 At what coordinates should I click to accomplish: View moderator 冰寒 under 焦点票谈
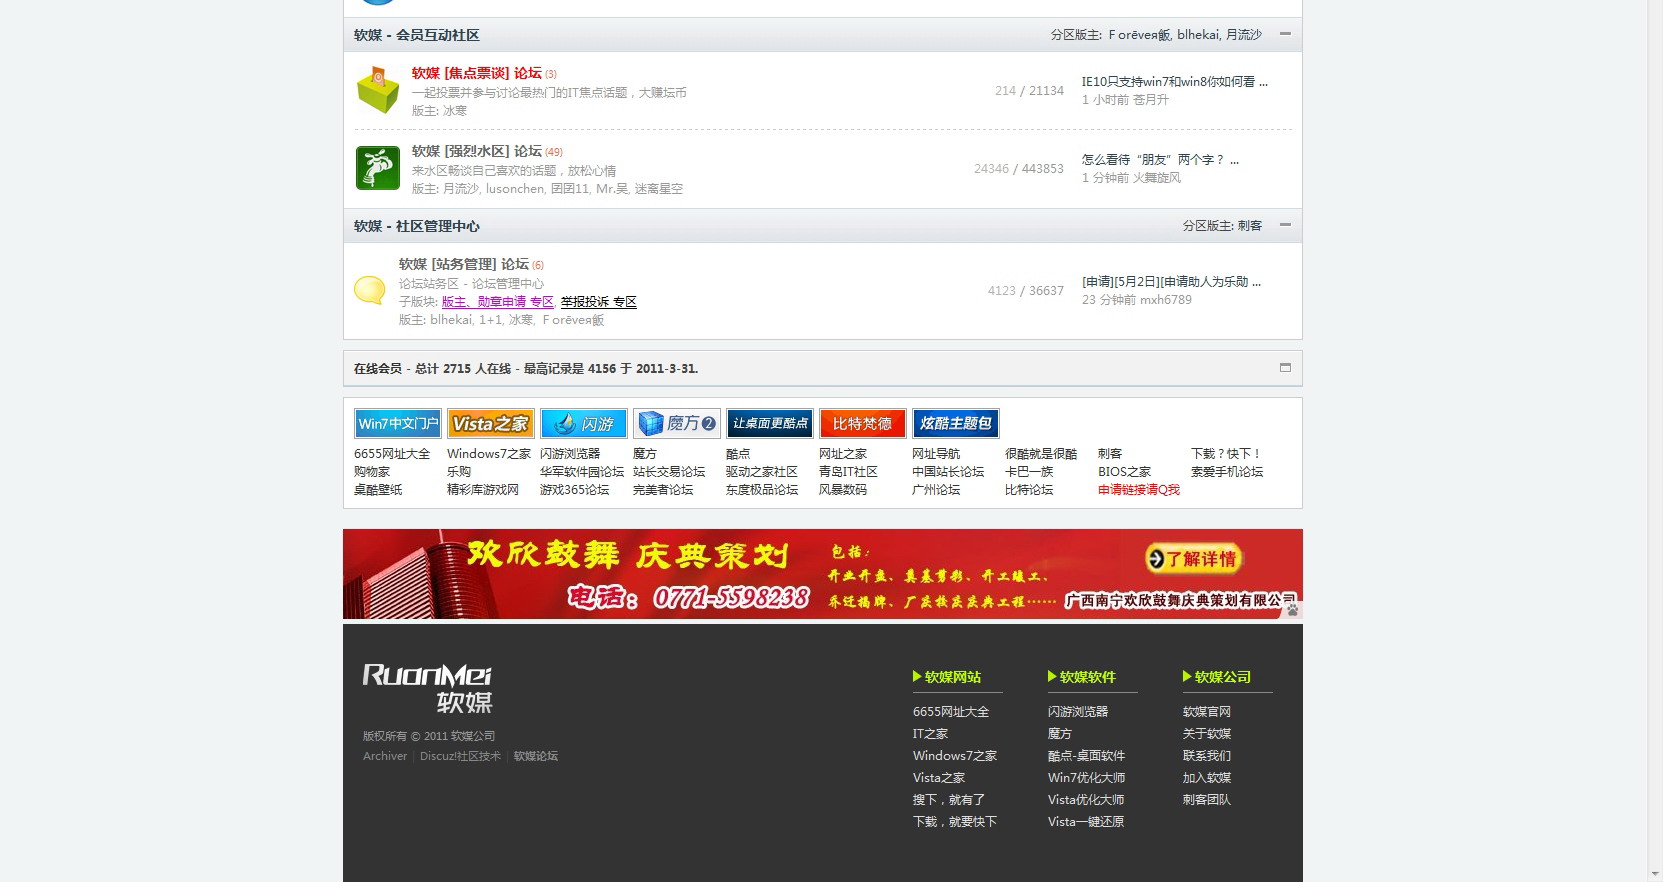[x=455, y=111]
